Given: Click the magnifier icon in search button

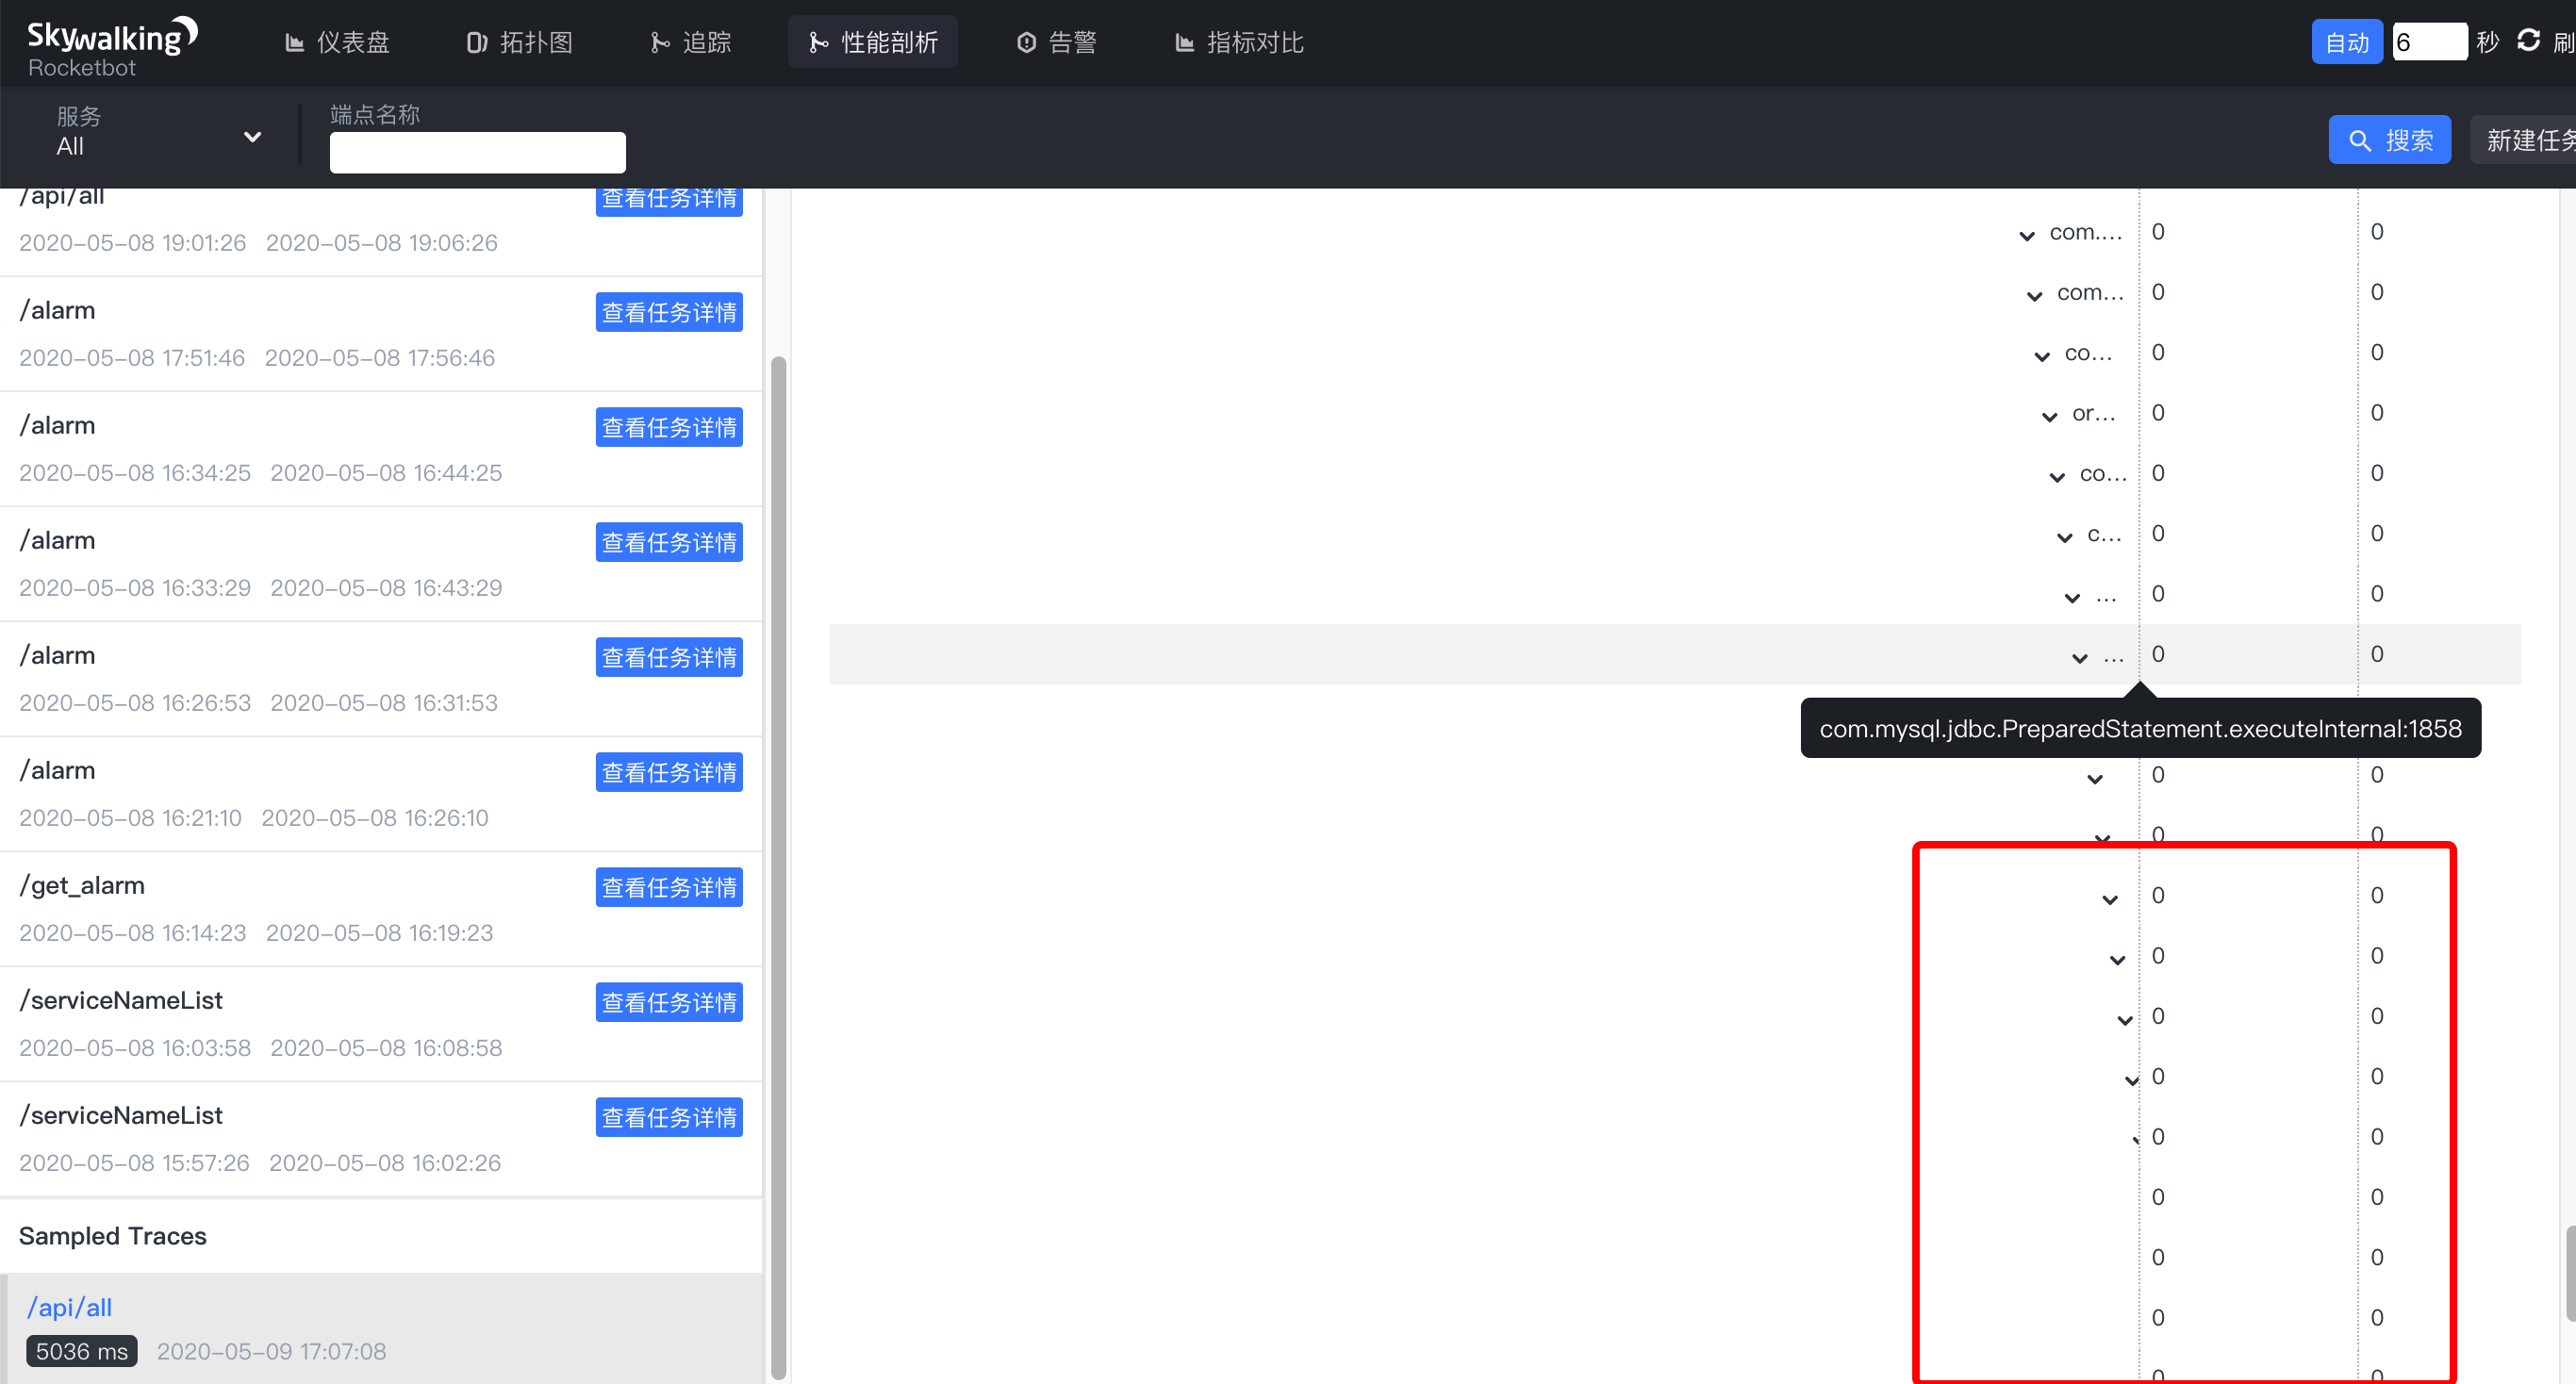Looking at the screenshot, I should coord(2360,141).
